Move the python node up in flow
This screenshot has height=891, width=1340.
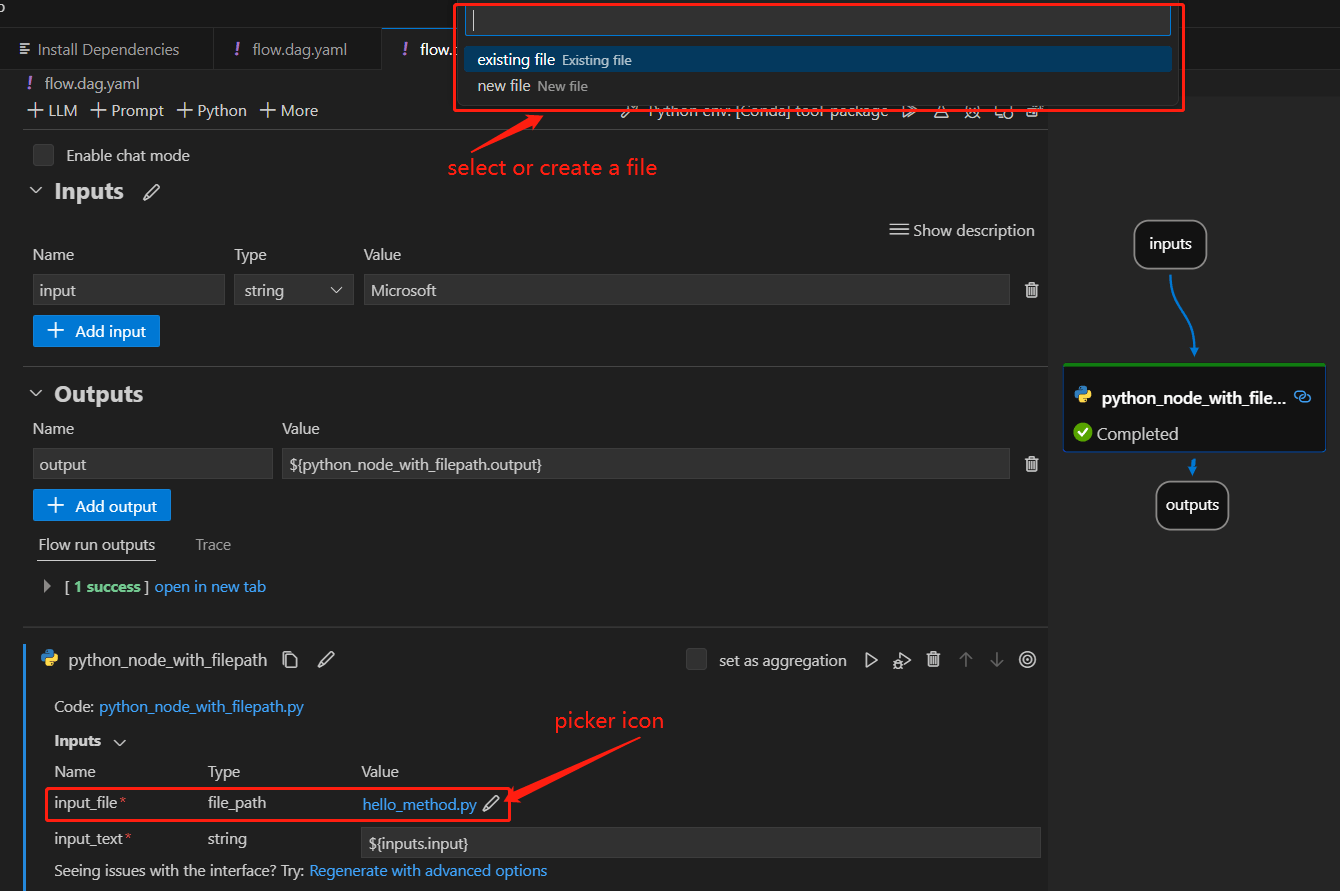965,659
